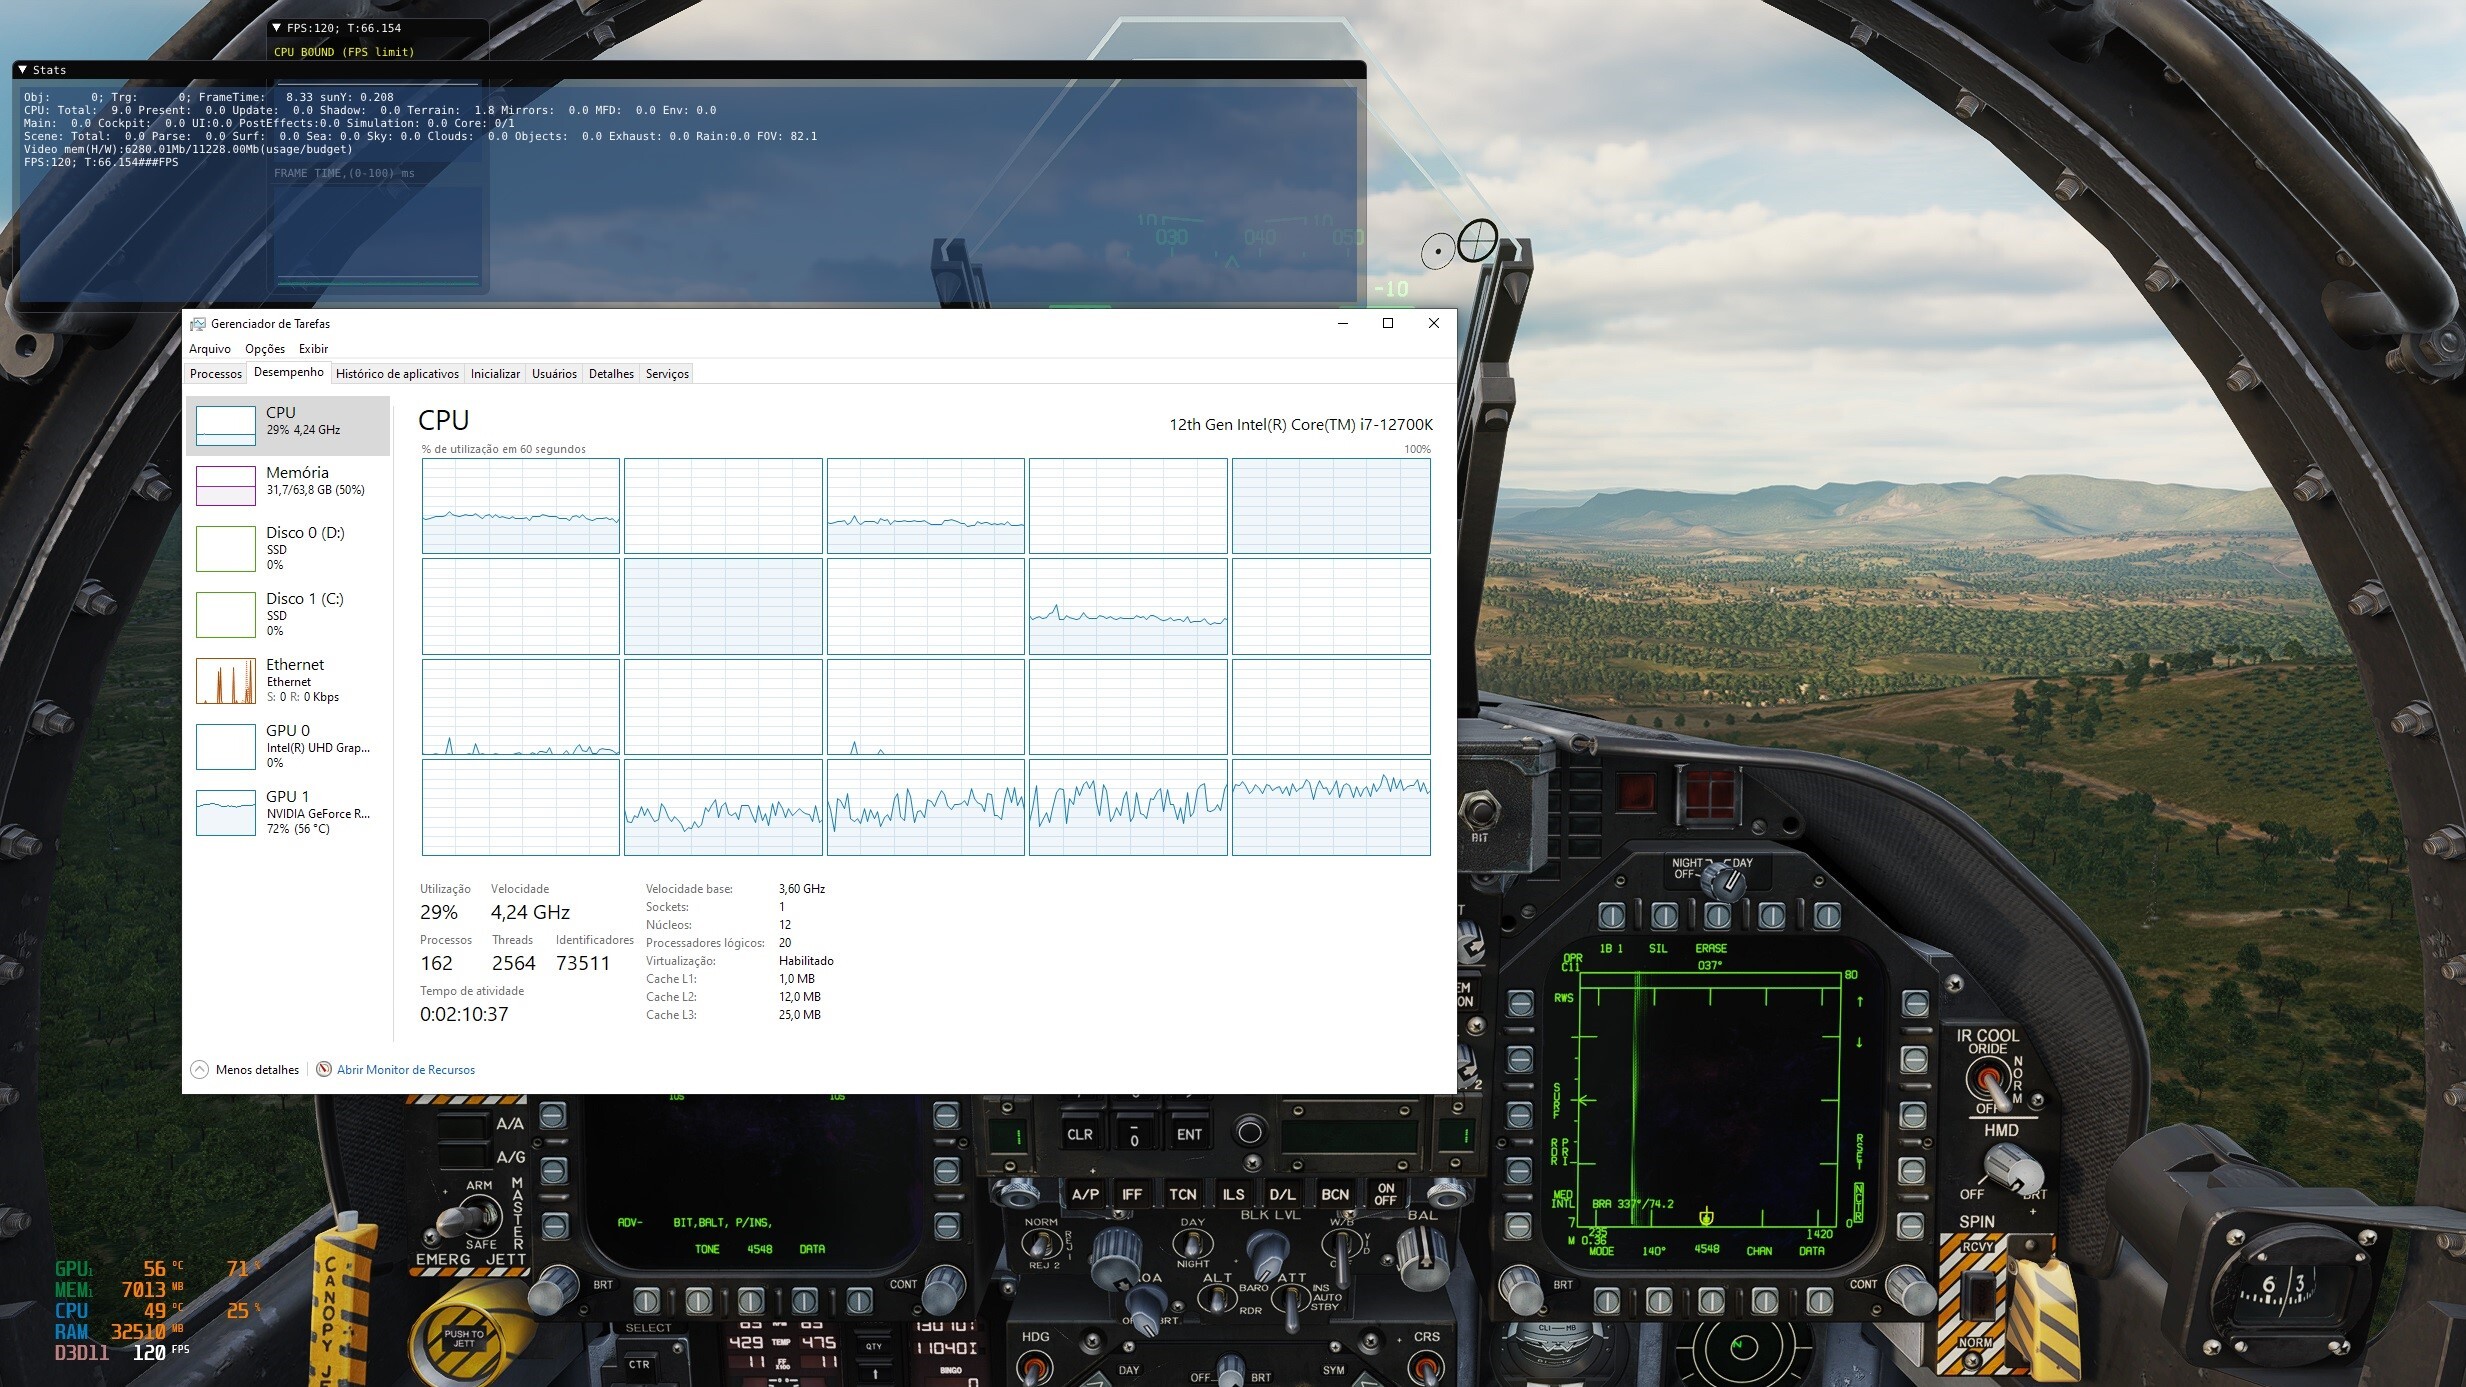2466x1387 pixels.
Task: Toggle the ALT BARO/RDR switch
Action: point(1216,1299)
